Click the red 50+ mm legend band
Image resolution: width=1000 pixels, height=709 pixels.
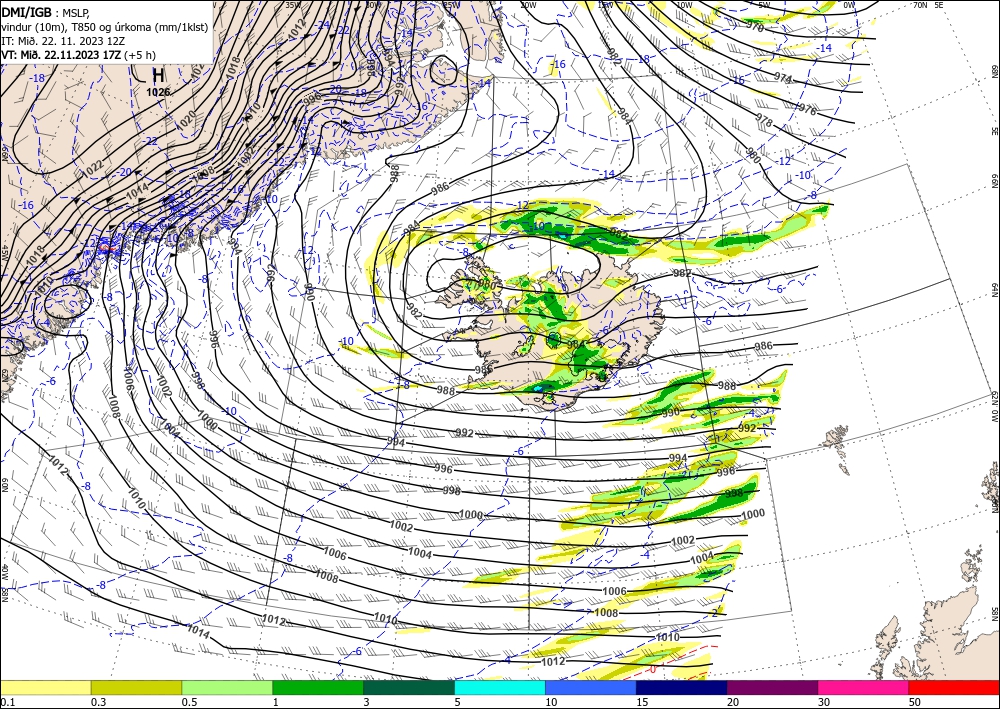pos(954,687)
